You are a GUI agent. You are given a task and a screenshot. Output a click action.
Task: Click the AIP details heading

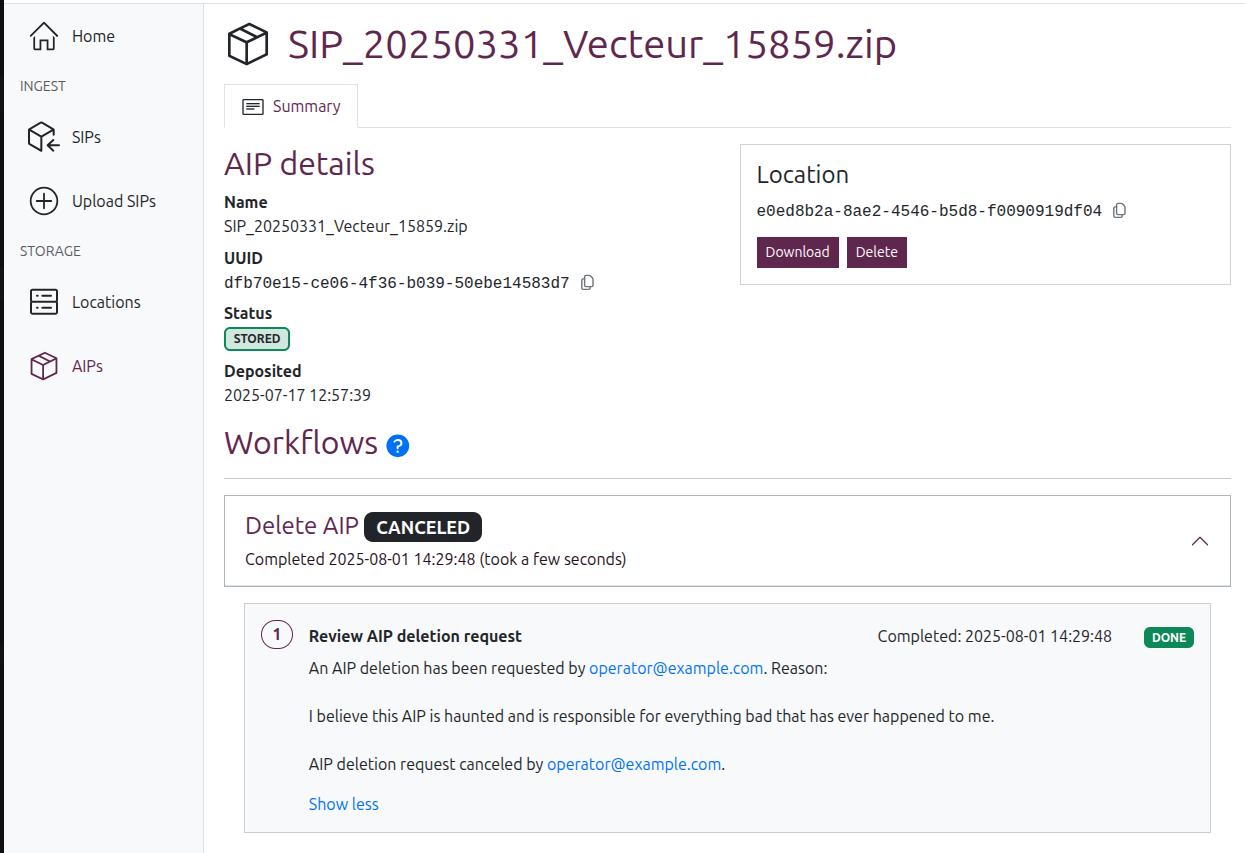[x=300, y=164]
